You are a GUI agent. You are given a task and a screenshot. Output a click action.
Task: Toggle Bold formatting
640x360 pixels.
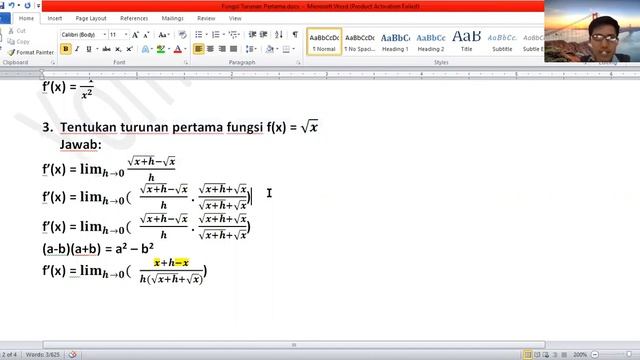pyautogui.click(x=65, y=49)
